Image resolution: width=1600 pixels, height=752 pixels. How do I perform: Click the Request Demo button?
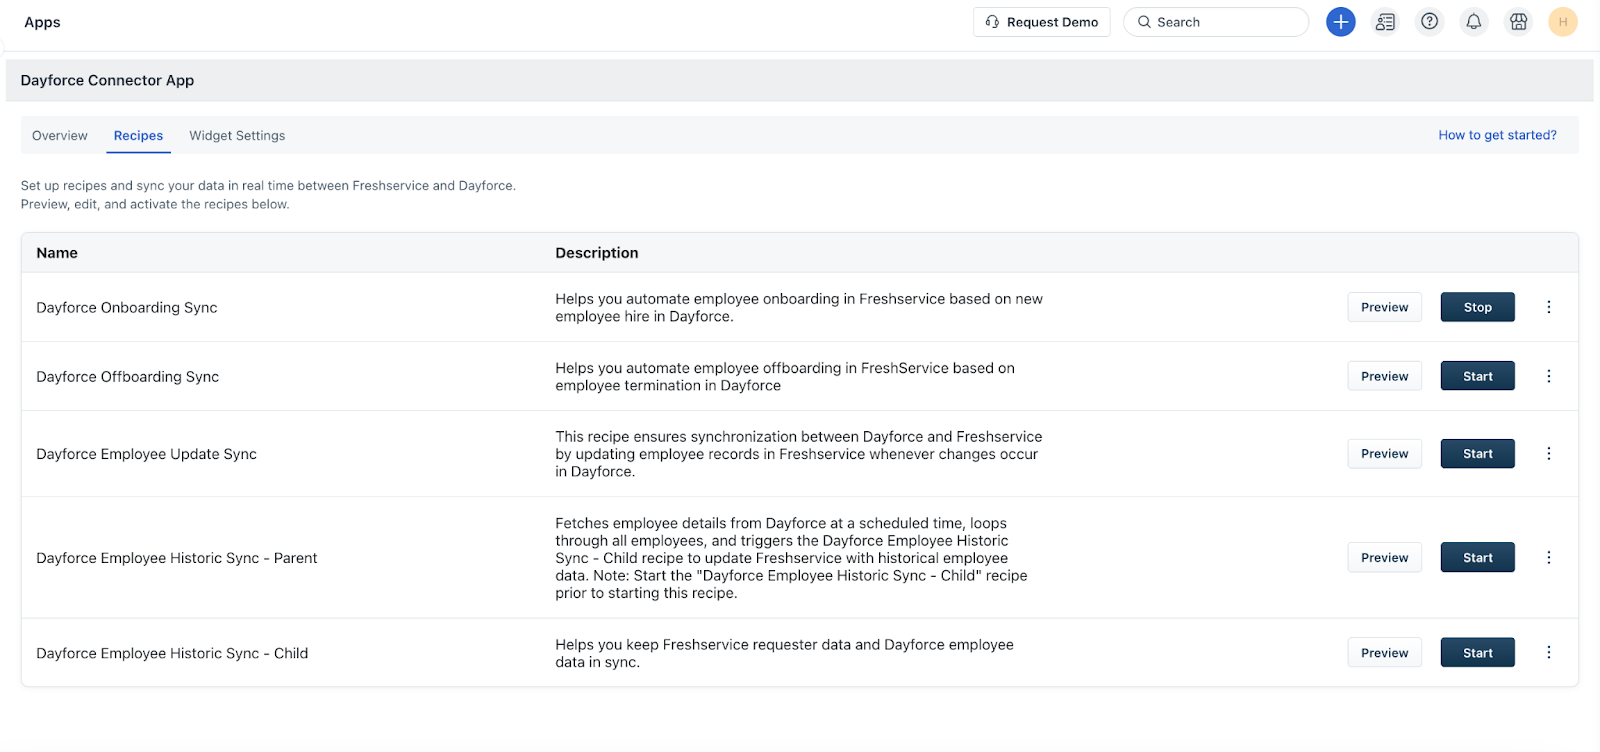(x=1041, y=22)
